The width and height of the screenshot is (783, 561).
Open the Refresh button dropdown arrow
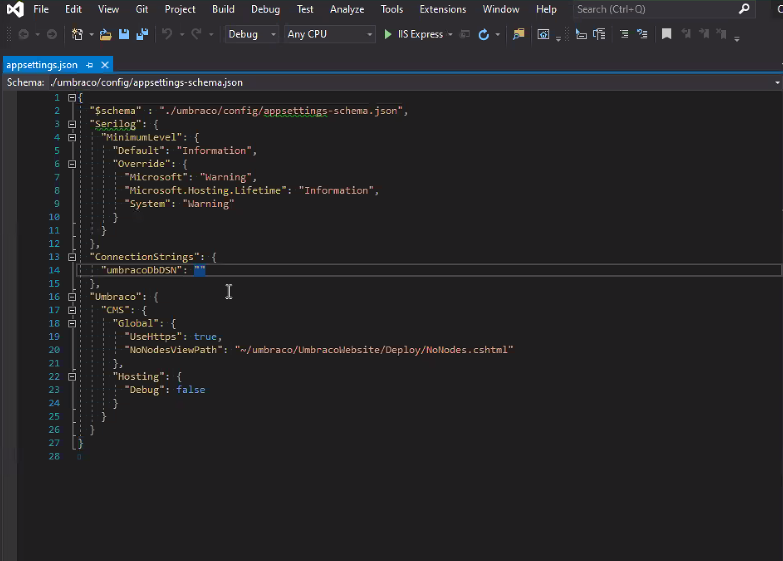[x=497, y=34]
